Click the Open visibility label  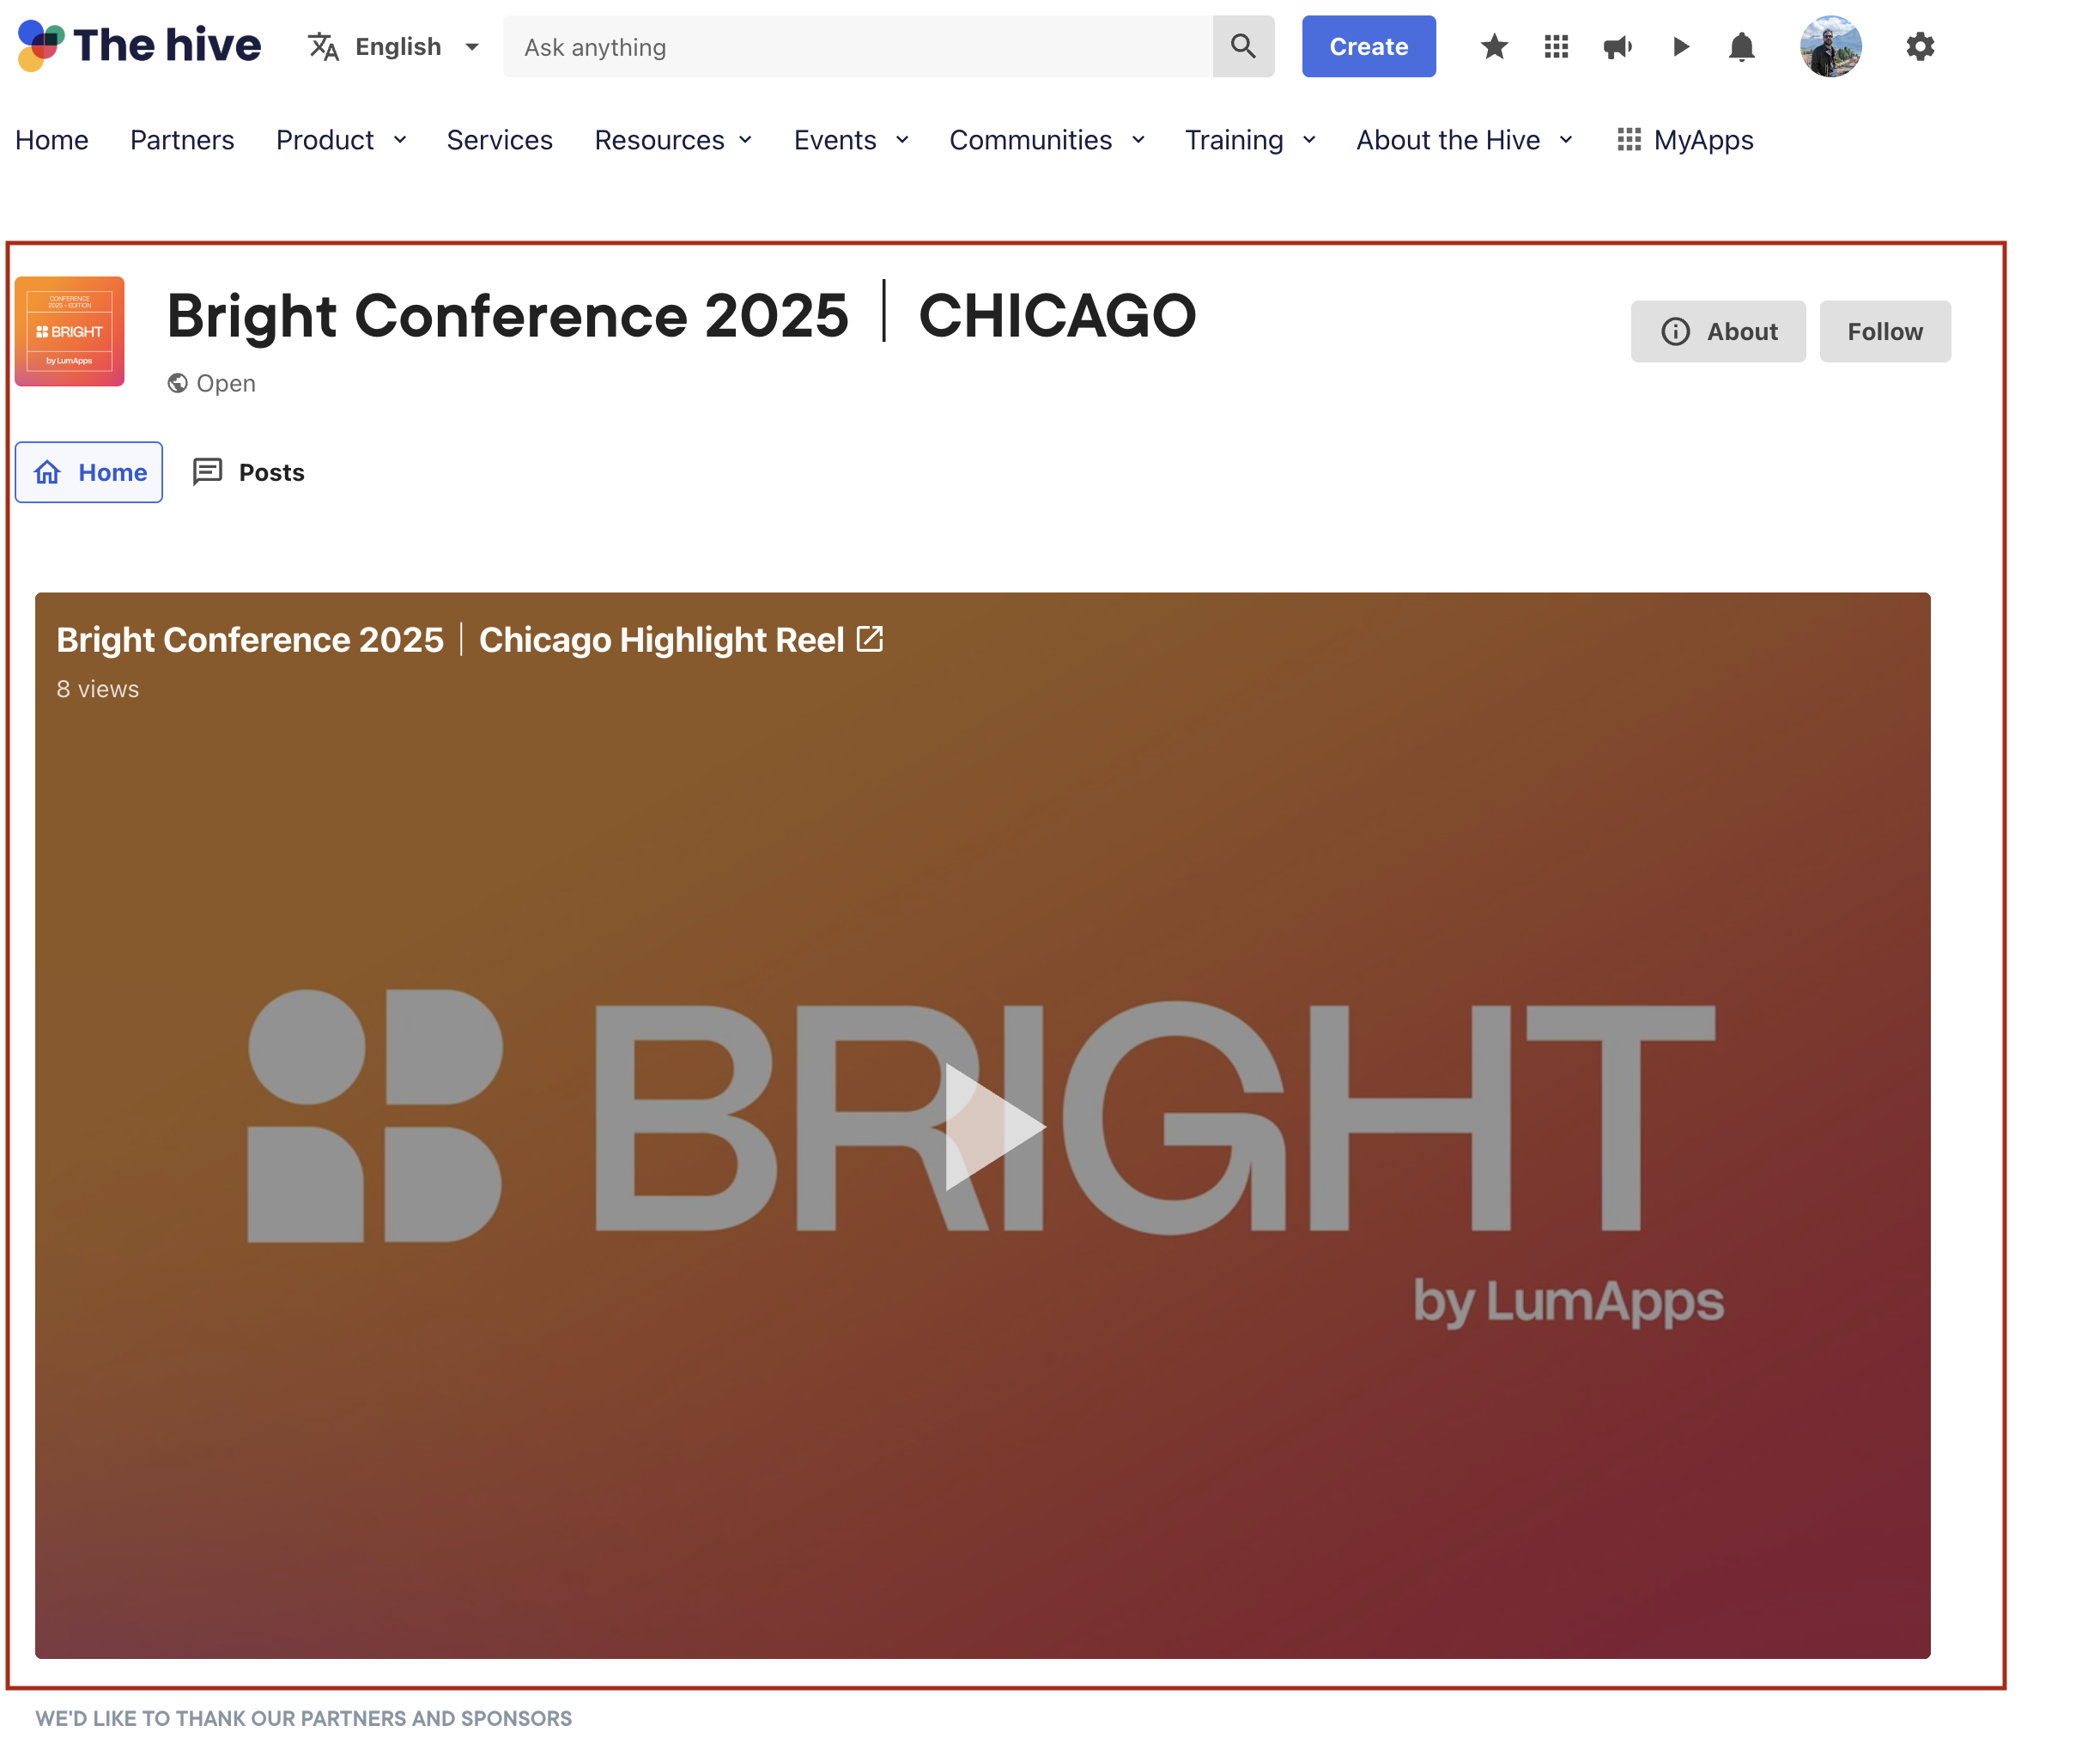click(x=211, y=383)
